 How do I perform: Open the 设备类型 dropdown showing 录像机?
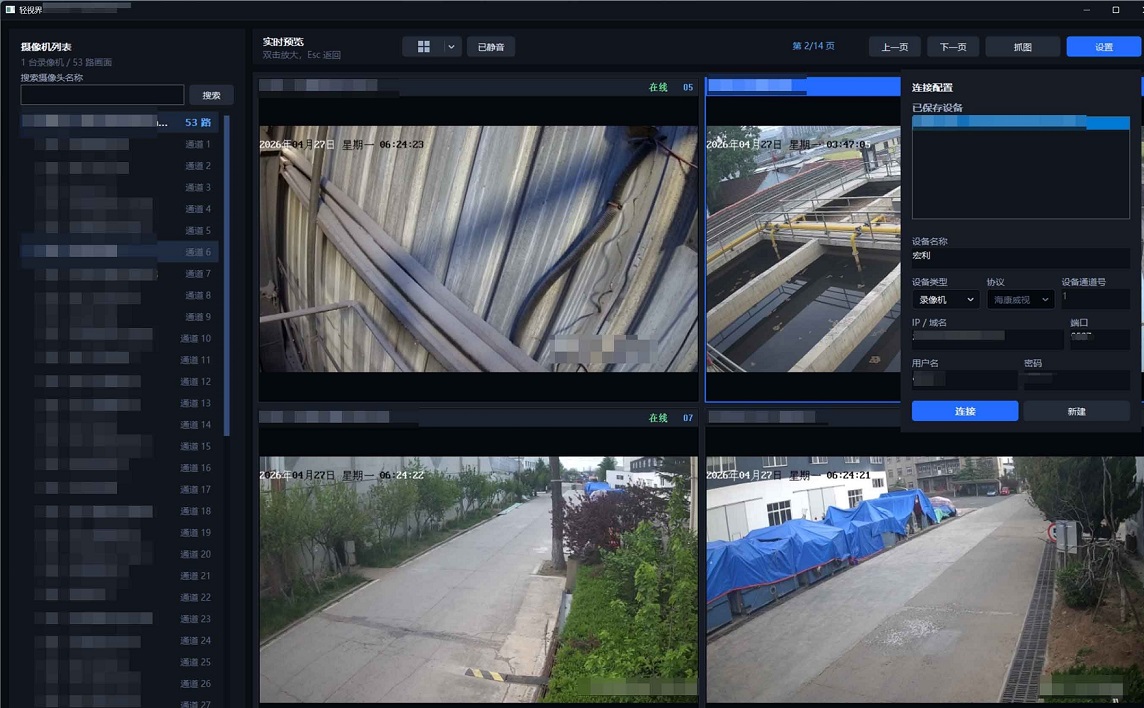point(946,299)
